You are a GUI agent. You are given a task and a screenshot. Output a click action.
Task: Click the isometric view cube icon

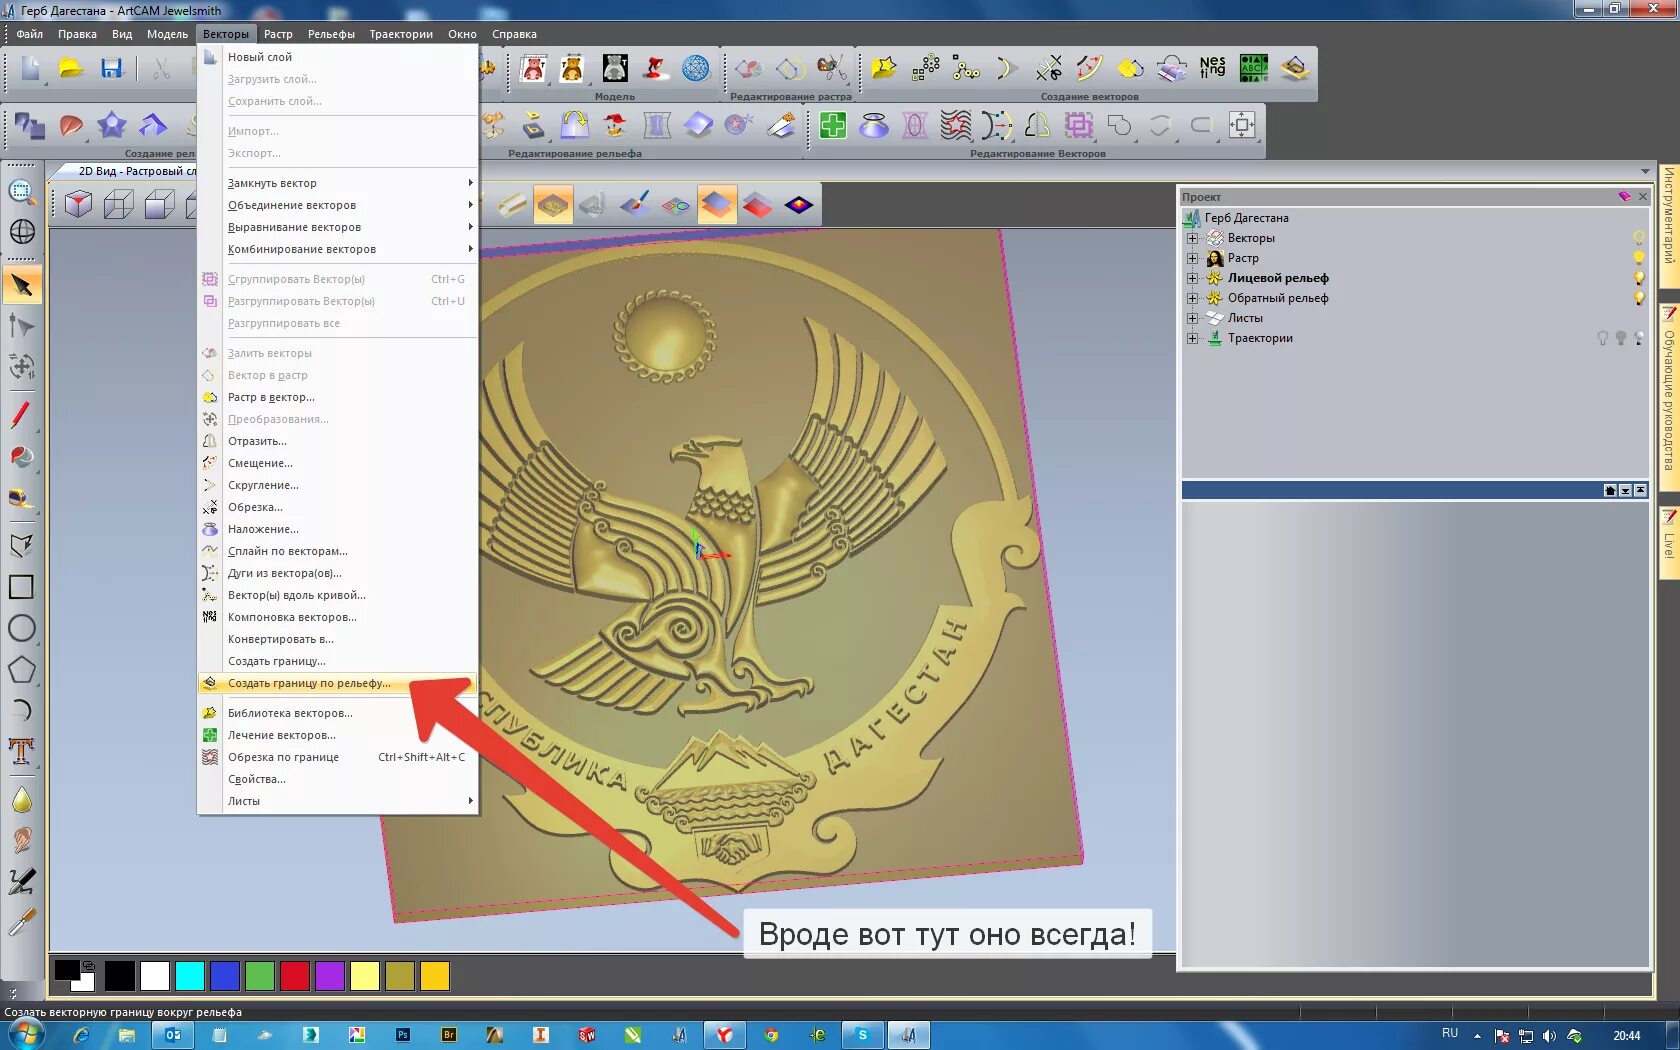coord(78,205)
